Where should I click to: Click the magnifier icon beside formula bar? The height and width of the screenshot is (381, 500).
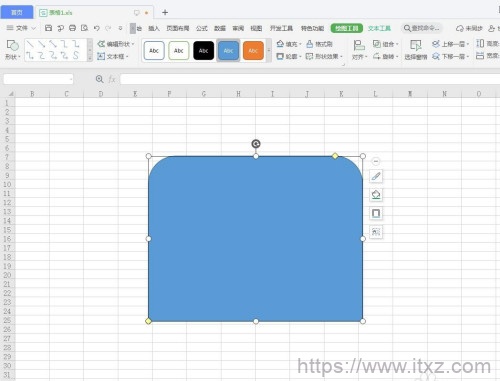pos(99,79)
